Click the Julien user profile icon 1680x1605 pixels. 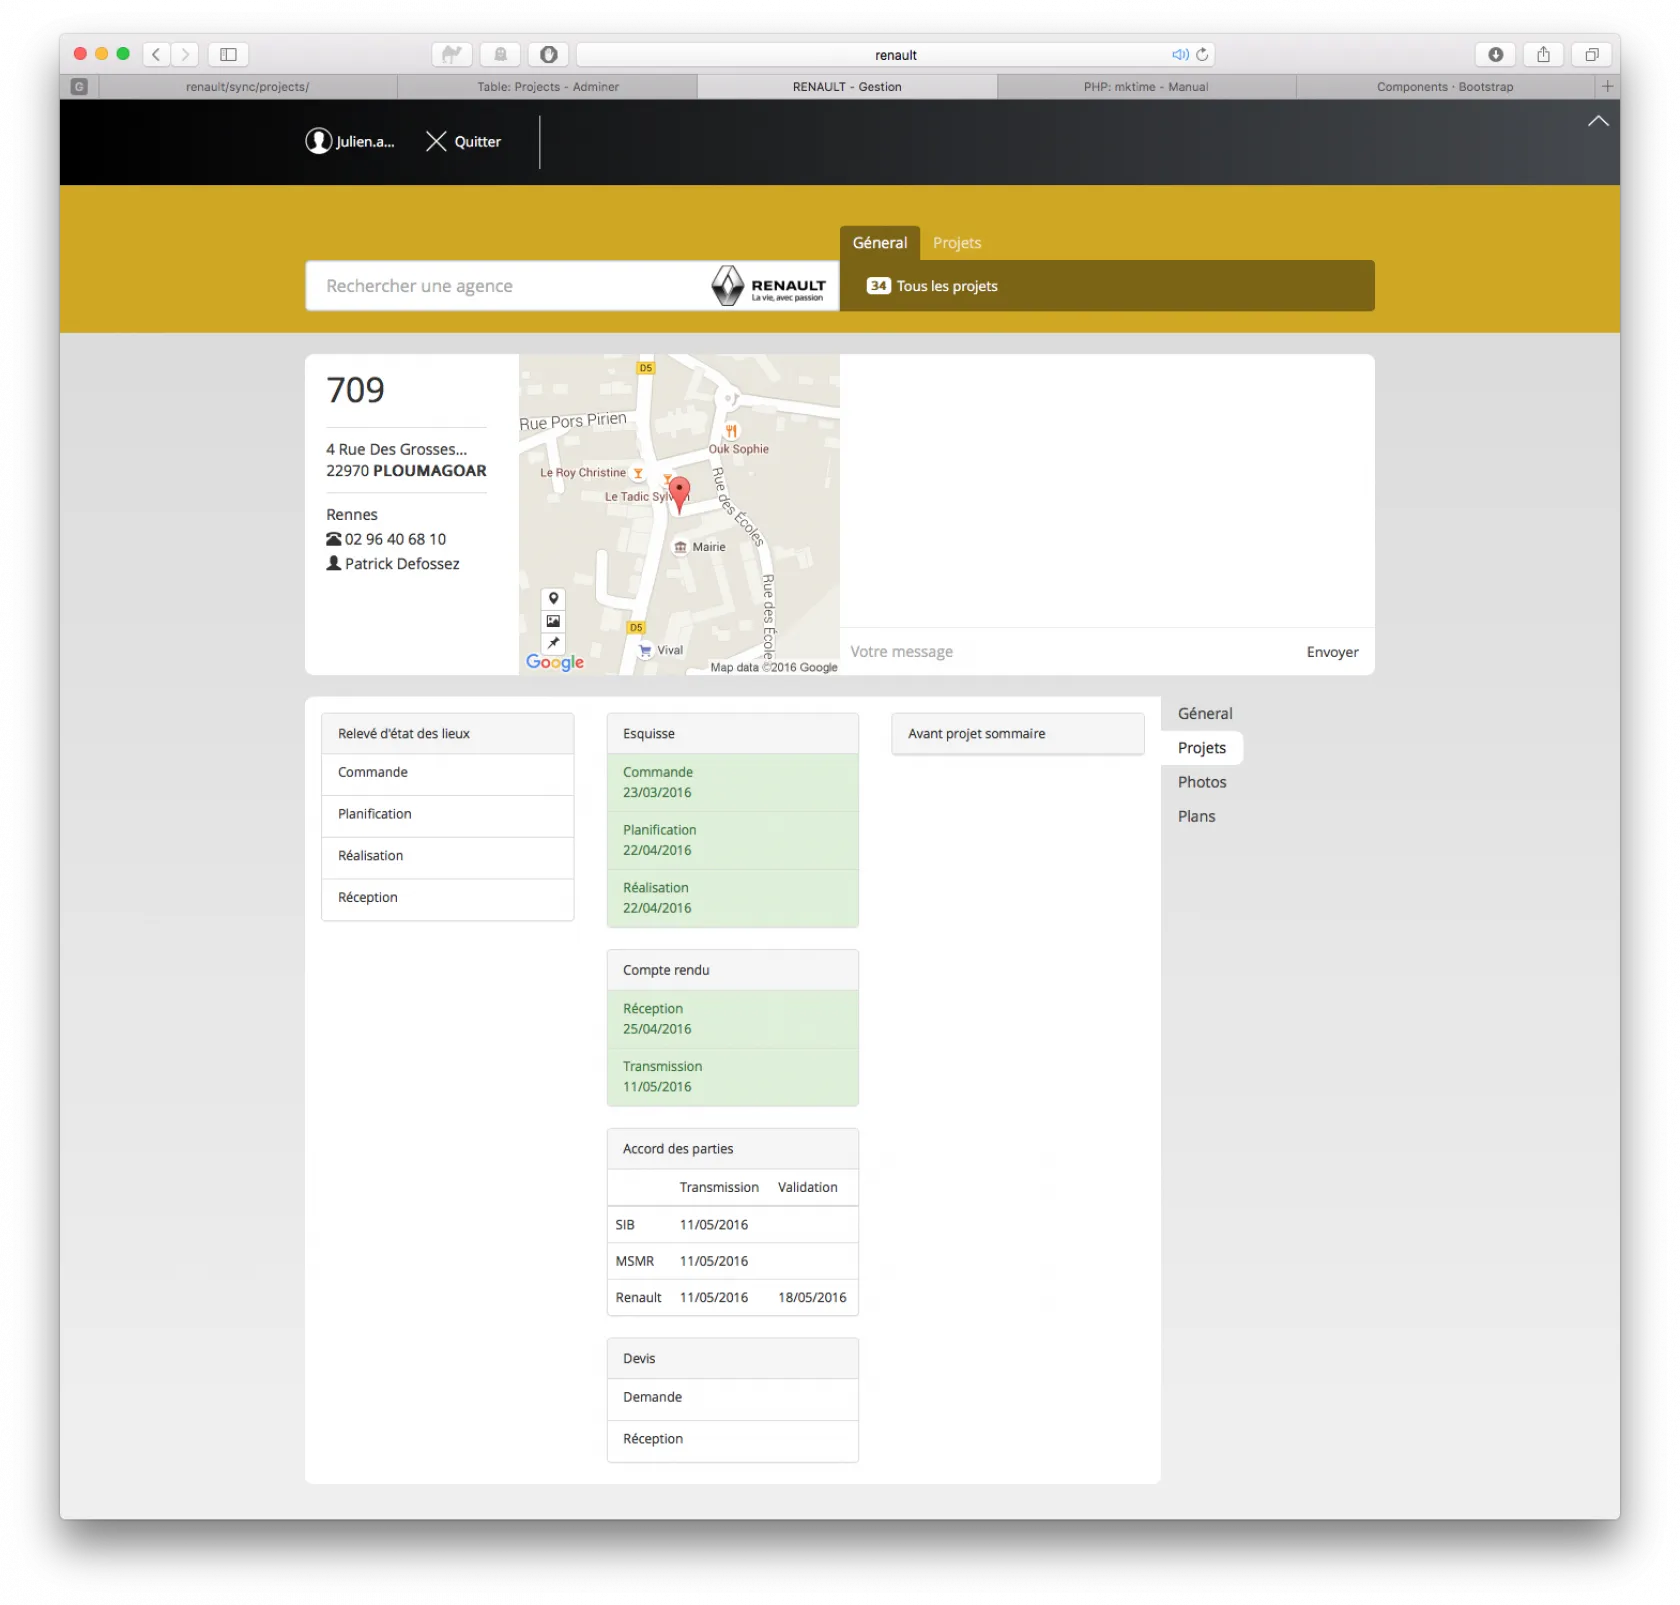[x=318, y=142]
